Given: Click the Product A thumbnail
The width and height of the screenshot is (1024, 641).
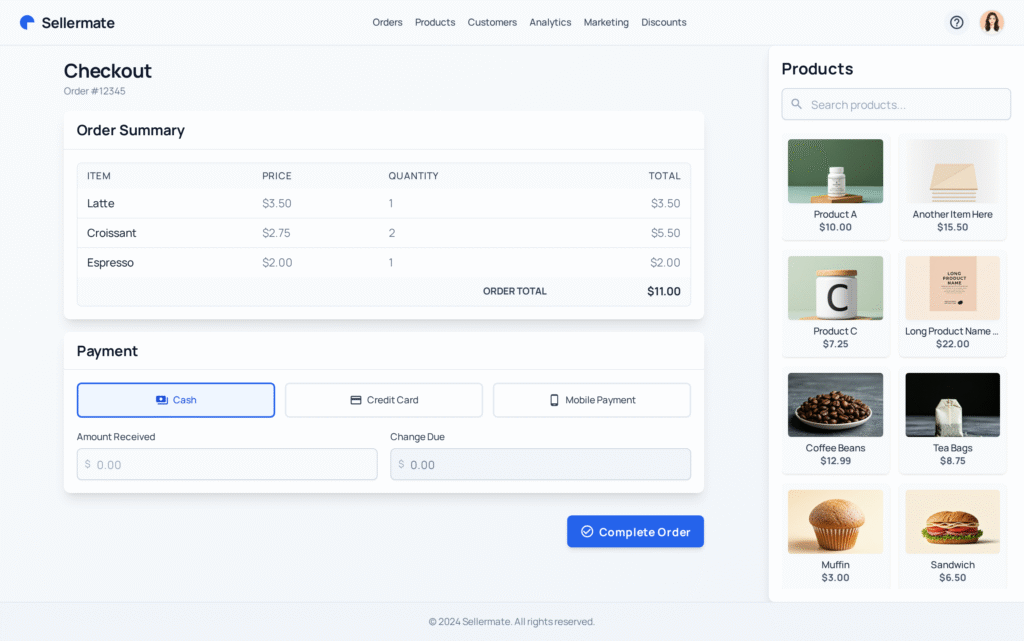Looking at the screenshot, I should pos(835,171).
